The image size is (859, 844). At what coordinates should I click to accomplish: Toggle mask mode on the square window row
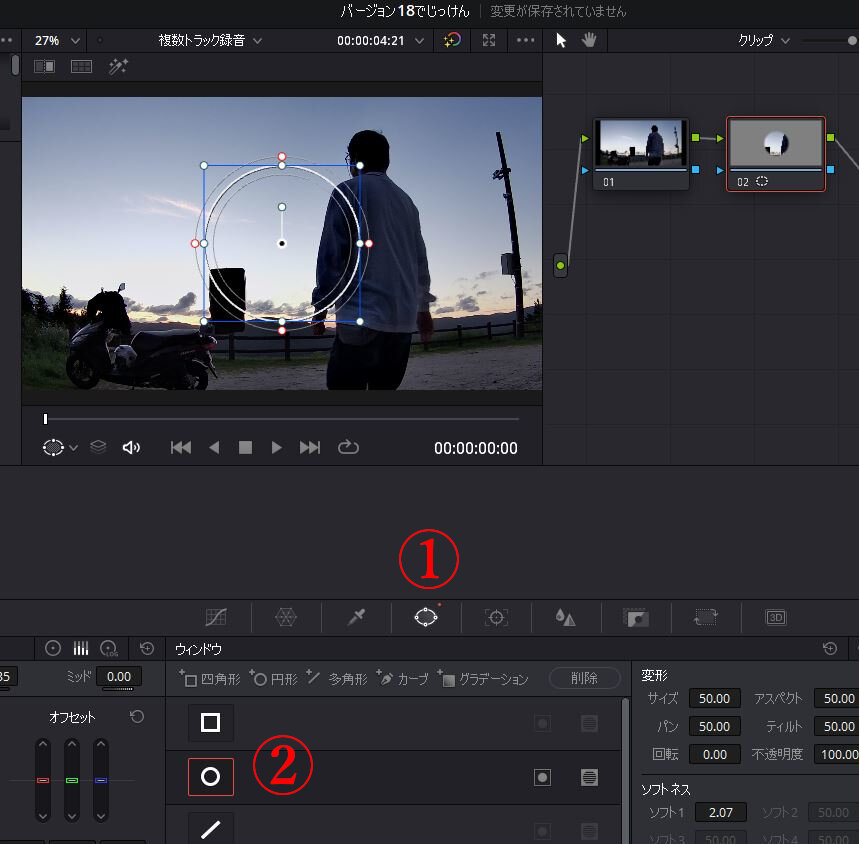(x=589, y=724)
